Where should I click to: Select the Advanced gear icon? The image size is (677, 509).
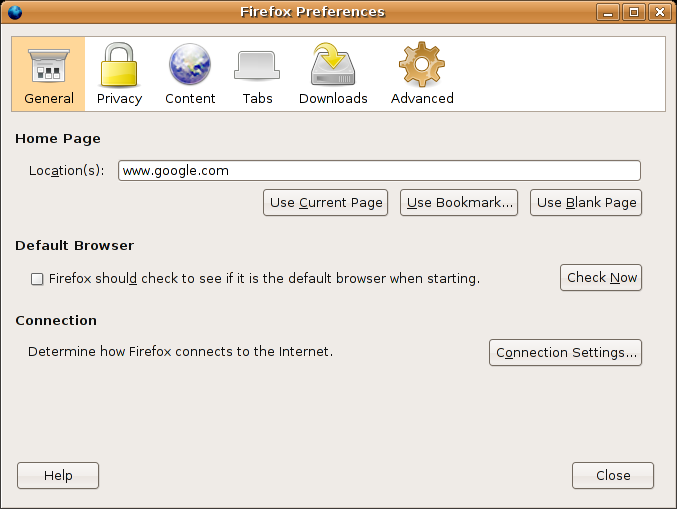422,66
